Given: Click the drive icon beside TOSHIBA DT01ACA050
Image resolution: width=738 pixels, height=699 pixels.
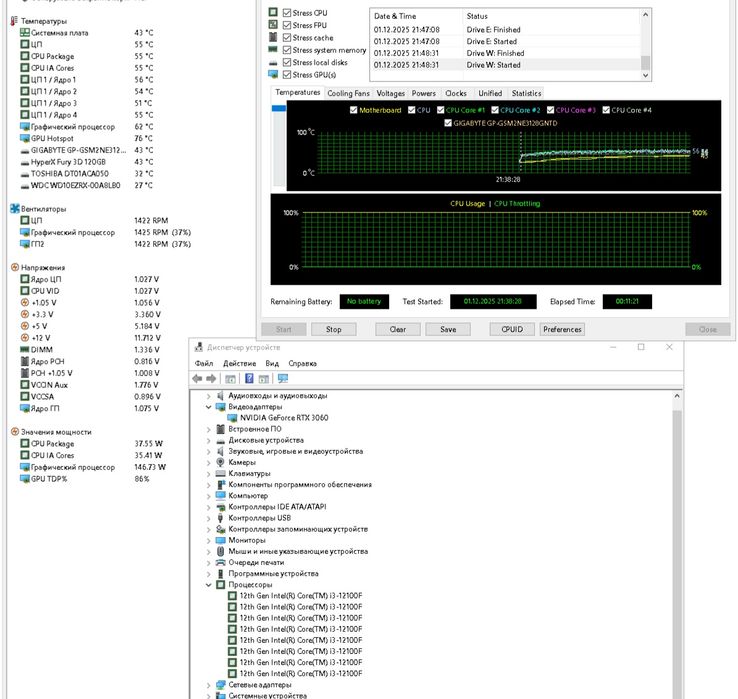Looking at the screenshot, I should tap(25, 174).
